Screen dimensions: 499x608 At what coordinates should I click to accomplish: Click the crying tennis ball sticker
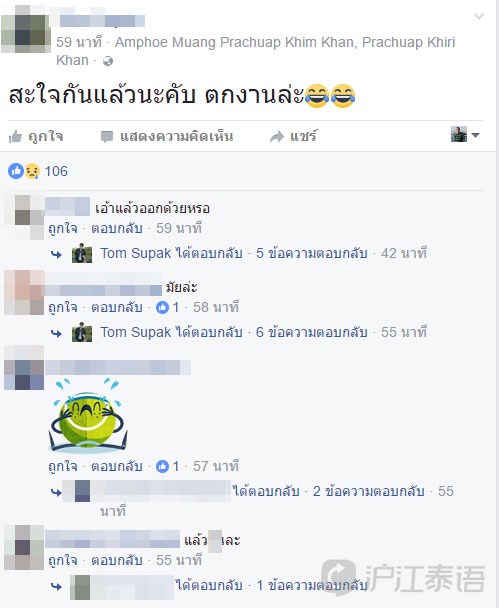[87, 415]
